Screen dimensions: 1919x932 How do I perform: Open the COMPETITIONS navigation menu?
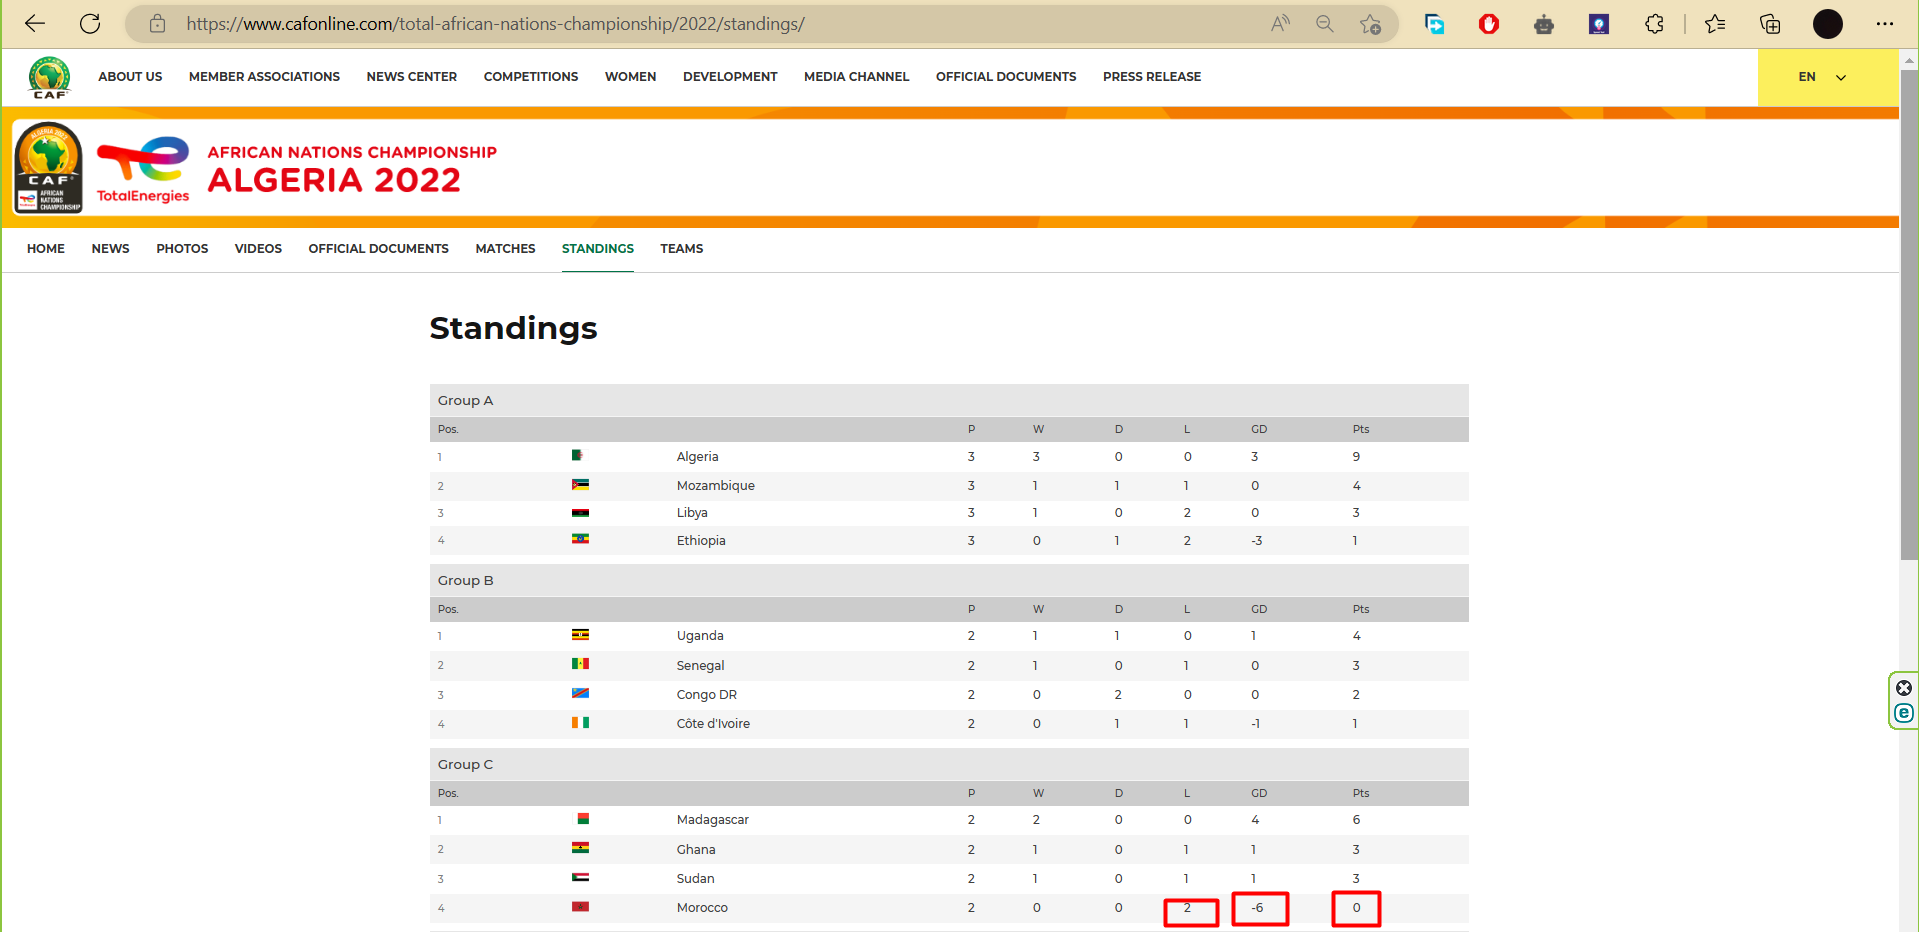(x=530, y=77)
